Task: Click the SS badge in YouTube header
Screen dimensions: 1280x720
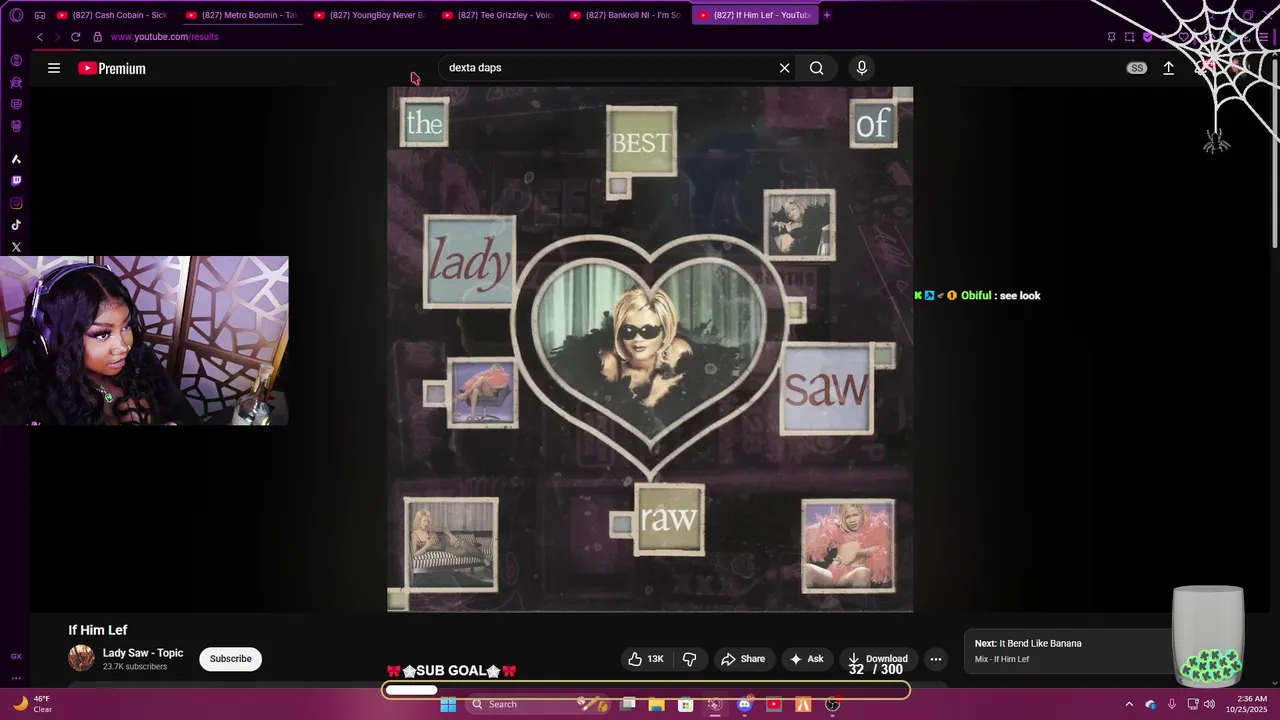Action: (x=1137, y=68)
